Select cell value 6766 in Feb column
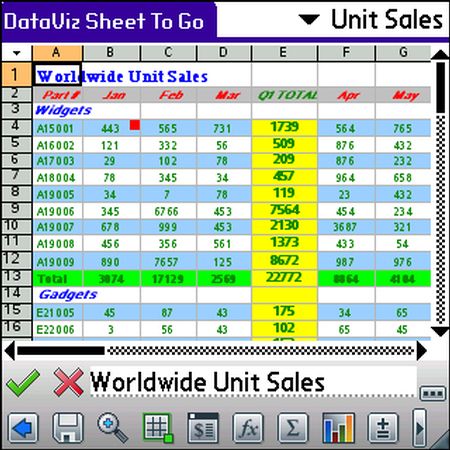Image resolution: width=450 pixels, height=450 pixels. [x=169, y=211]
